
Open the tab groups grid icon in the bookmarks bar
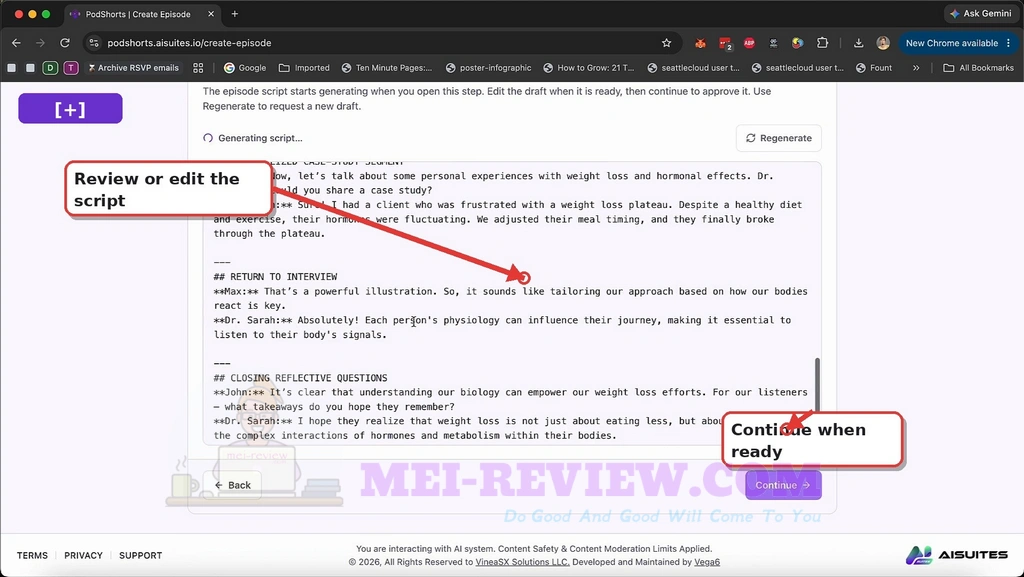(x=198, y=68)
